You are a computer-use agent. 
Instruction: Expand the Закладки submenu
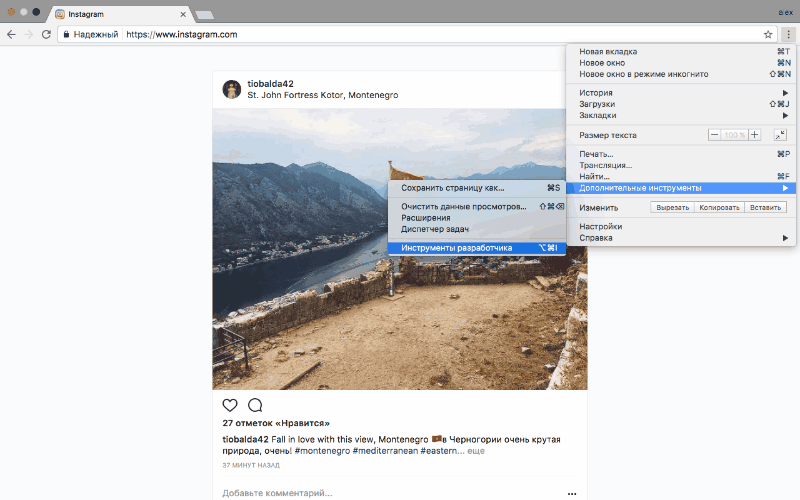pyautogui.click(x=681, y=115)
